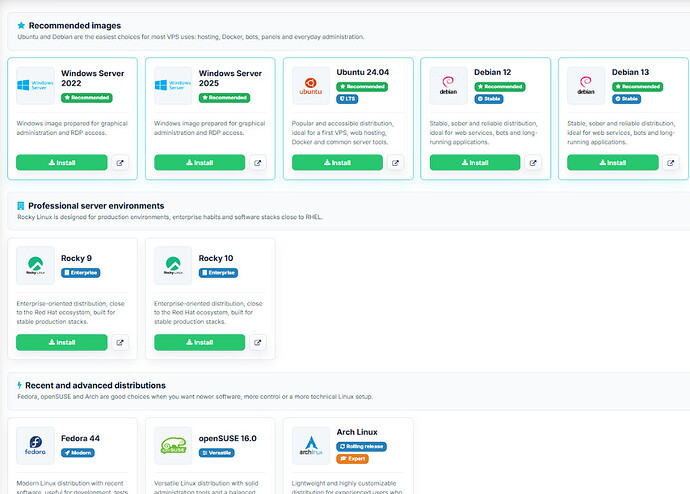Click Recommended badge on Debian 13
This screenshot has height=494, width=690.
click(638, 87)
